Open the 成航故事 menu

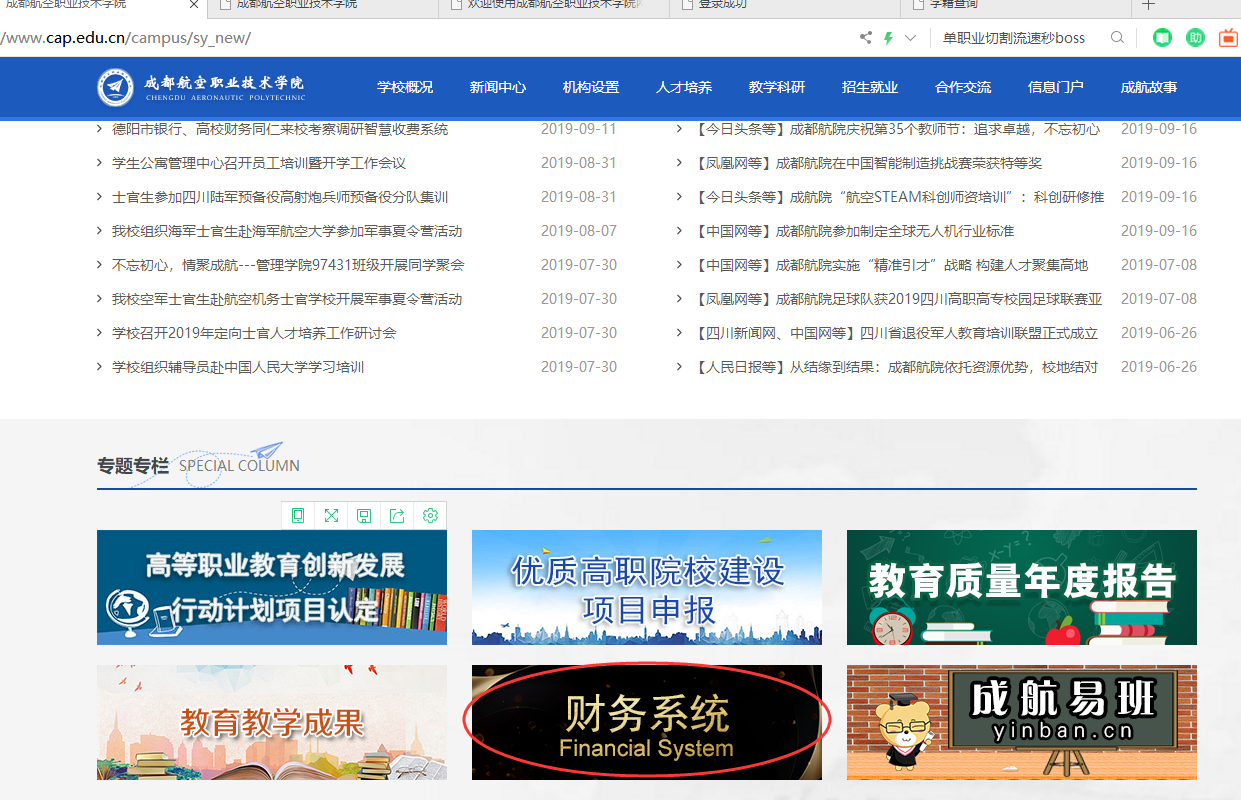pyautogui.click(x=1149, y=87)
